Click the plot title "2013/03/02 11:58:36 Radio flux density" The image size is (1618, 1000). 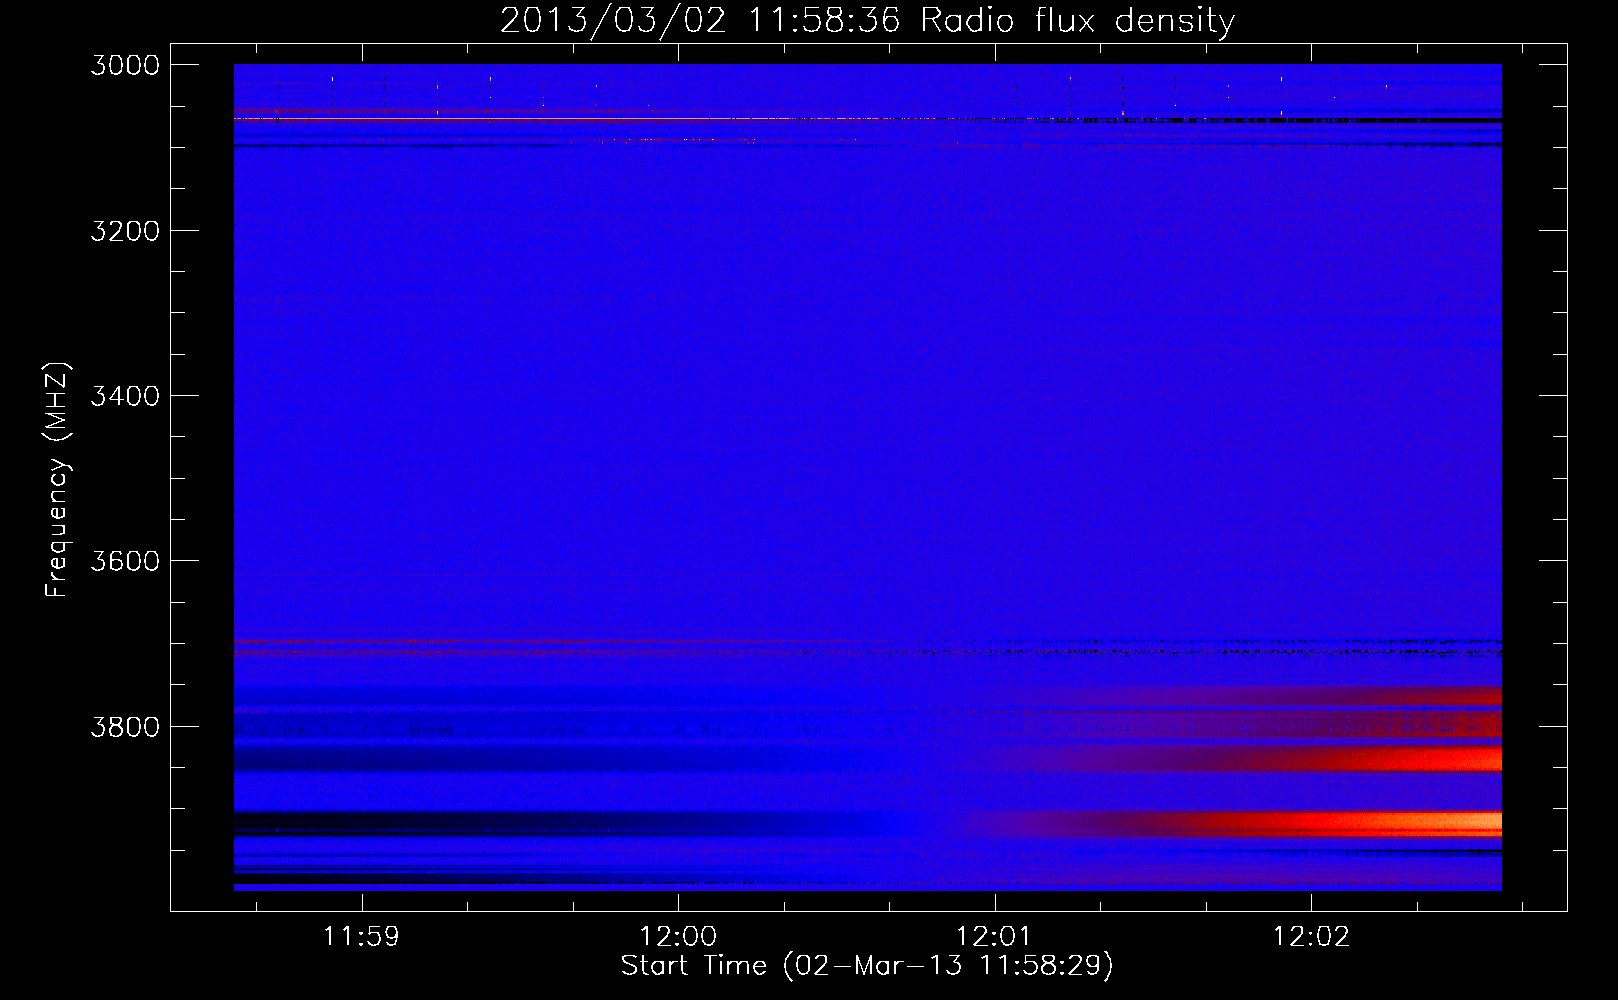[867, 20]
